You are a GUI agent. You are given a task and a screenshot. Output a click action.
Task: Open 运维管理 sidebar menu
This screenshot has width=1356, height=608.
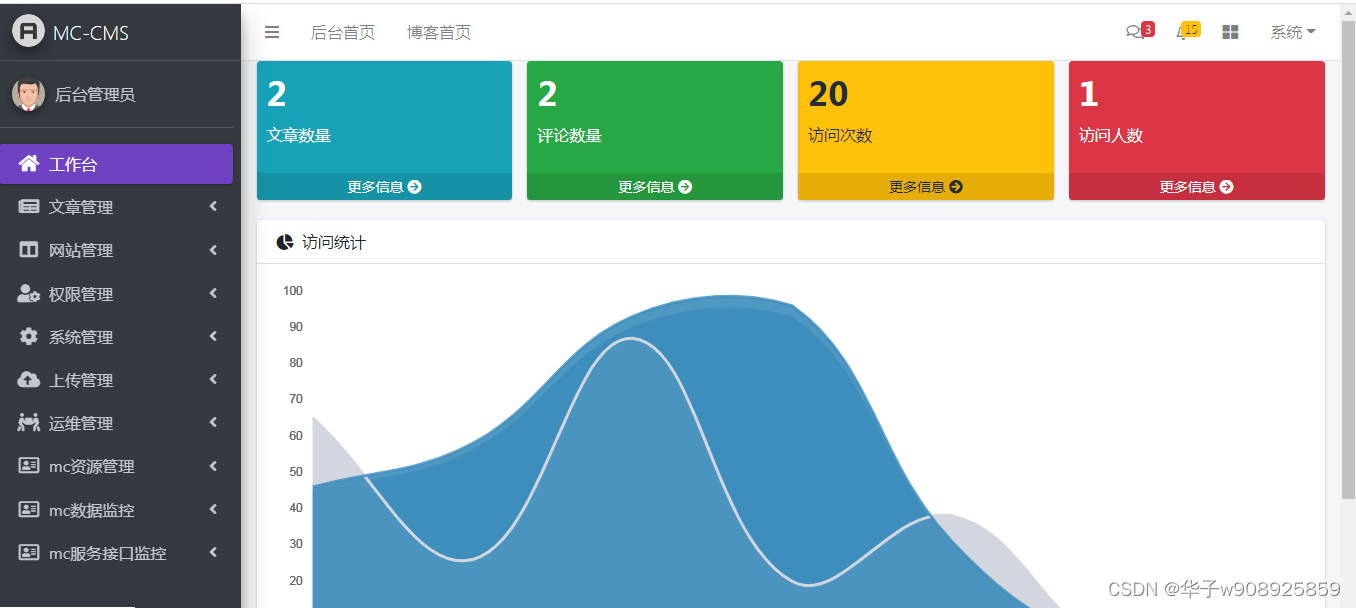(x=117, y=423)
